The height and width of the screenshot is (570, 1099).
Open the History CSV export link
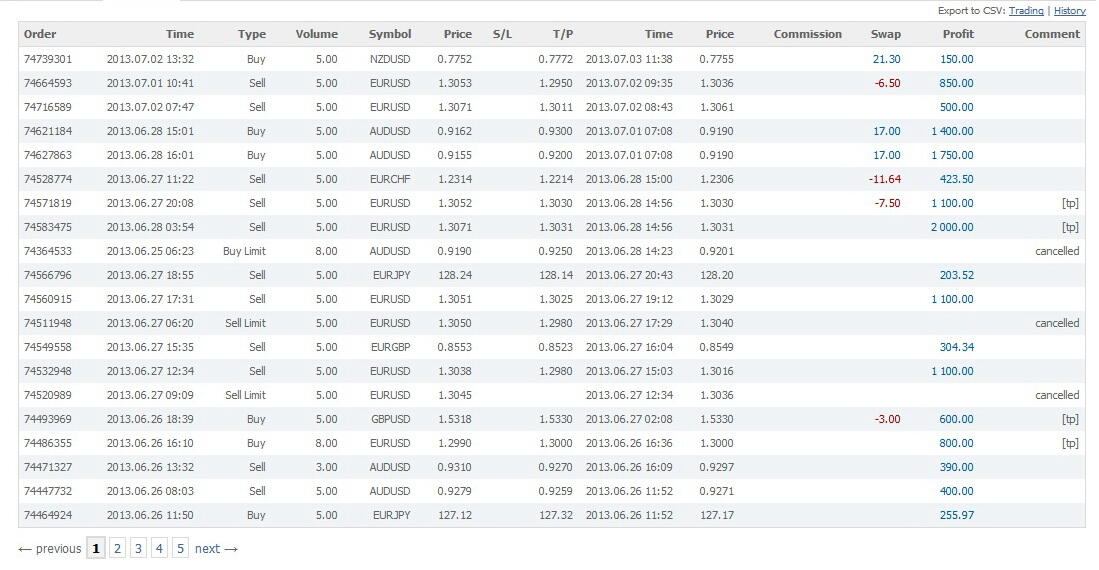pos(1070,11)
